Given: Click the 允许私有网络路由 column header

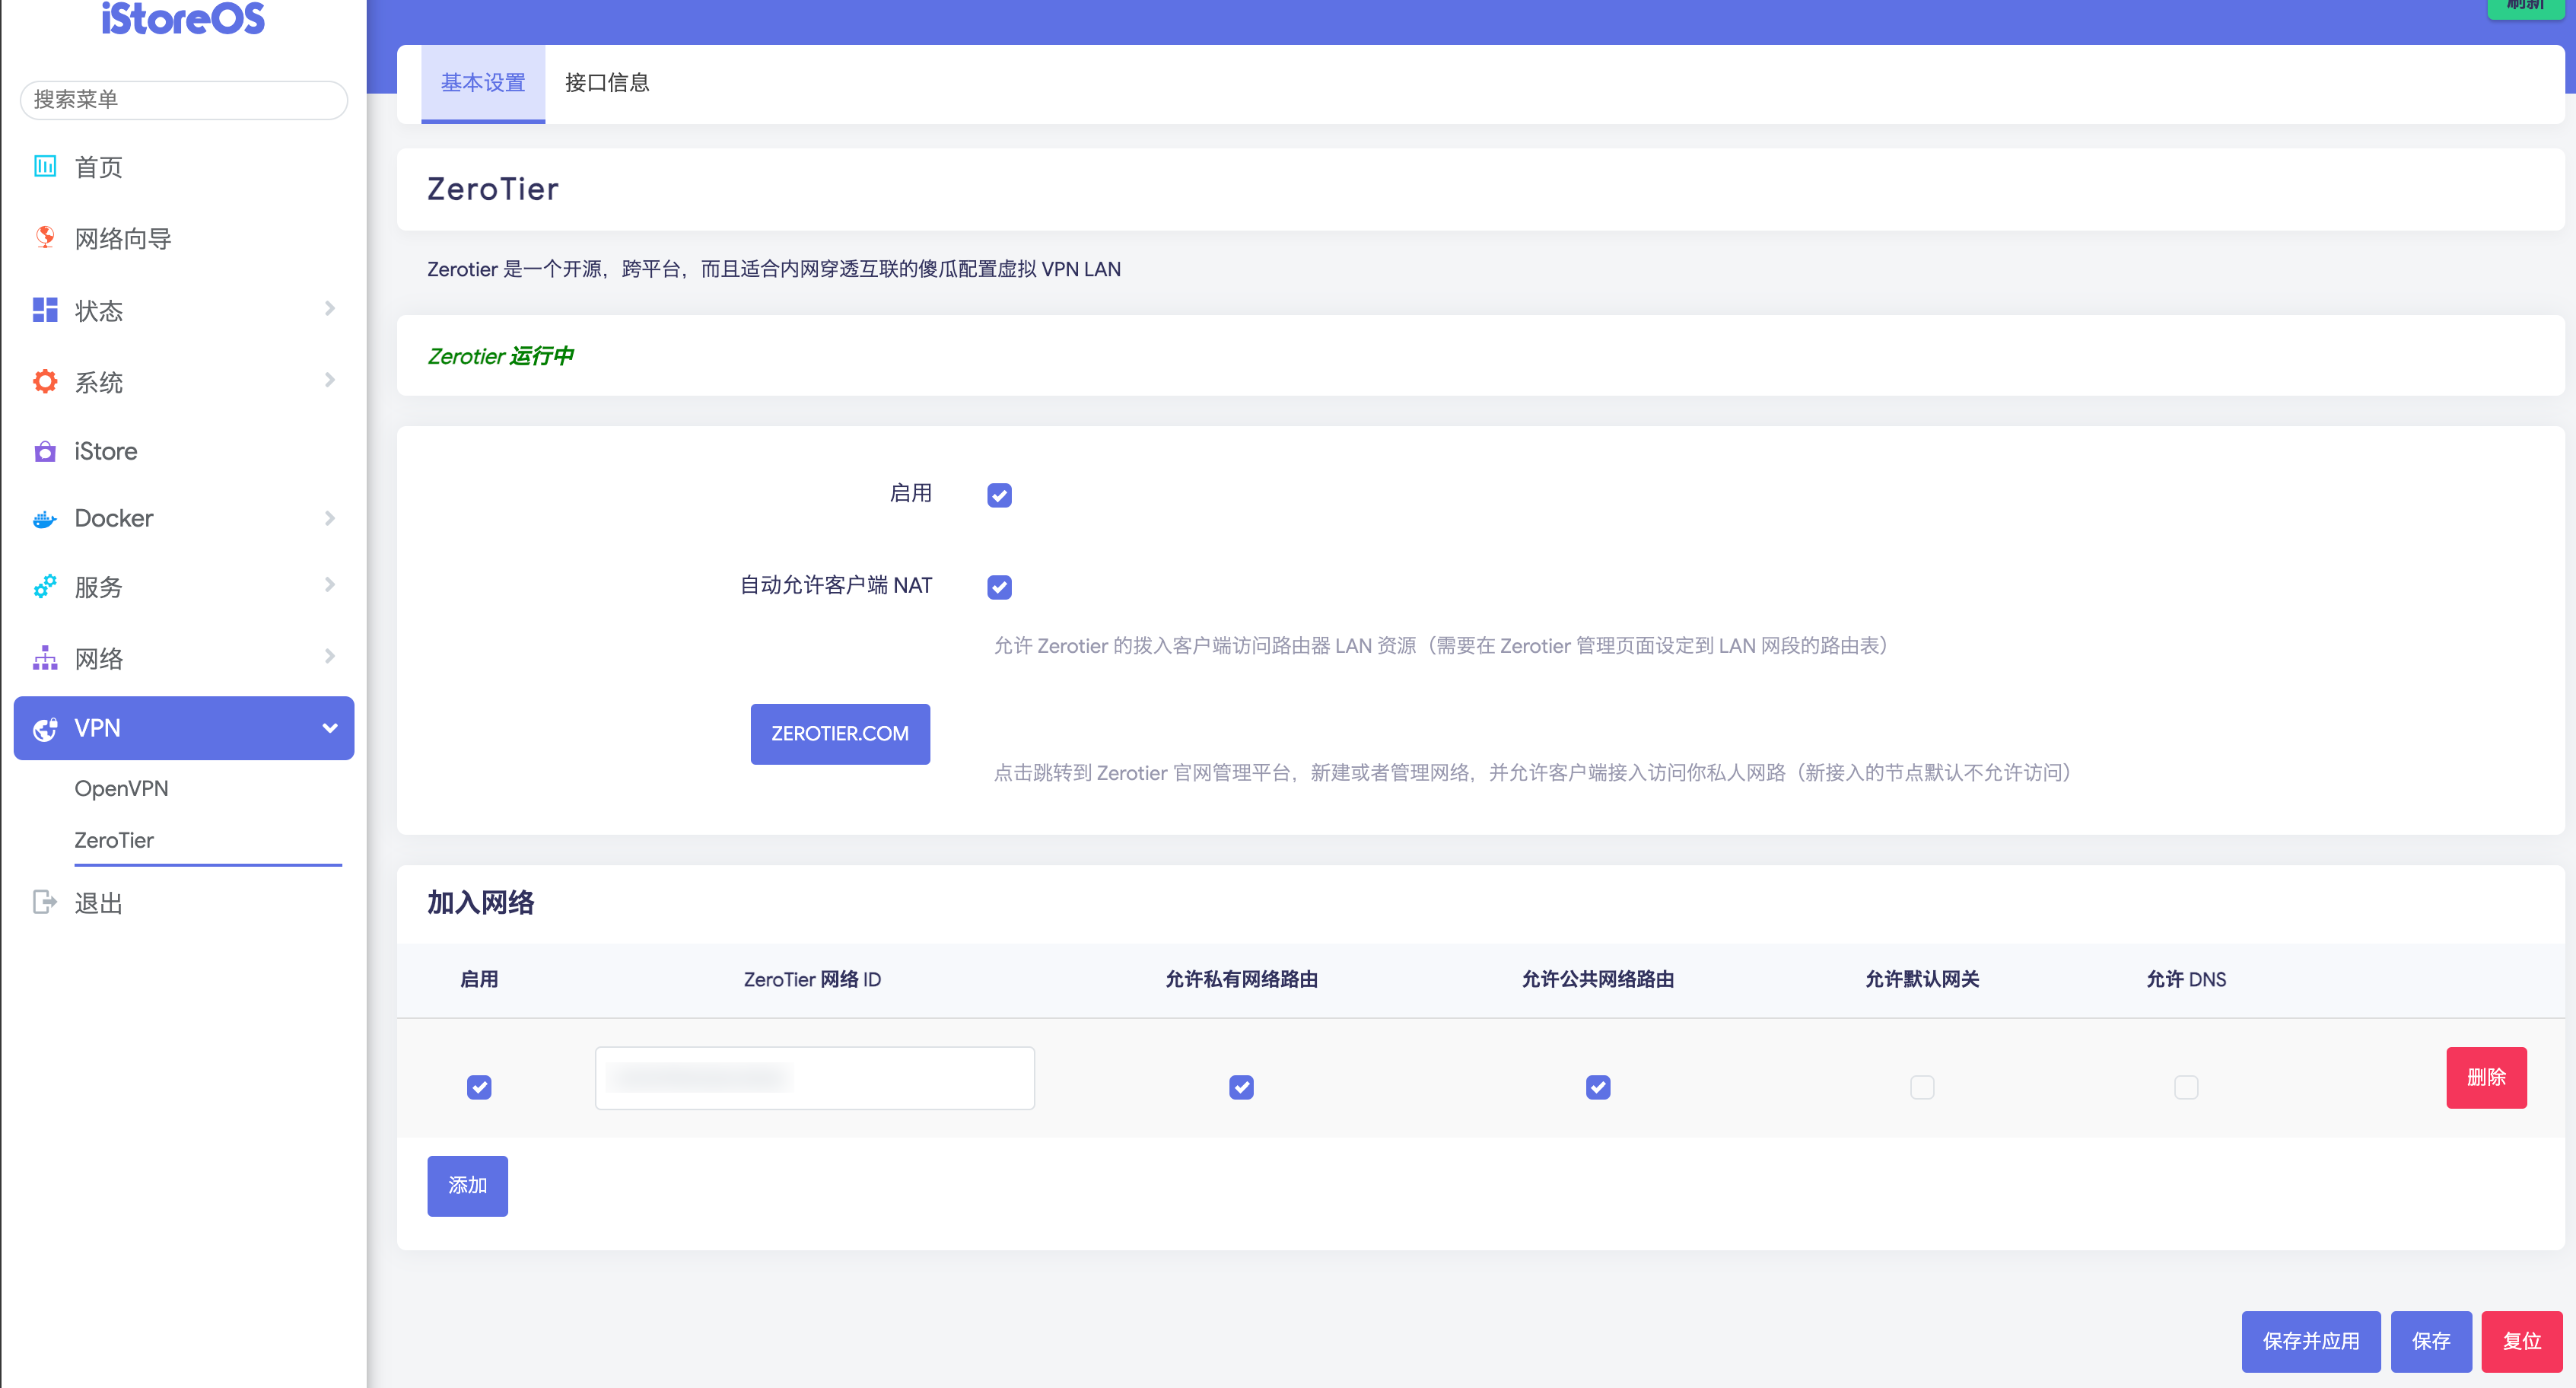Looking at the screenshot, I should pos(1241,979).
